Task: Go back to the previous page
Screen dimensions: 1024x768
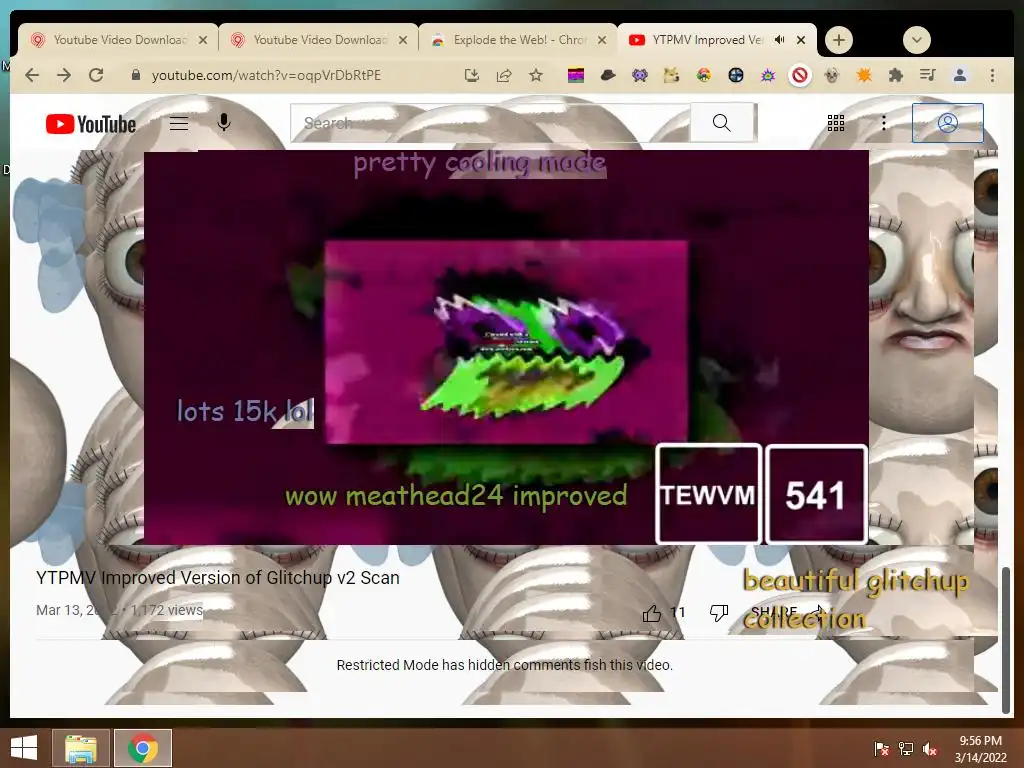Action: tap(31, 75)
